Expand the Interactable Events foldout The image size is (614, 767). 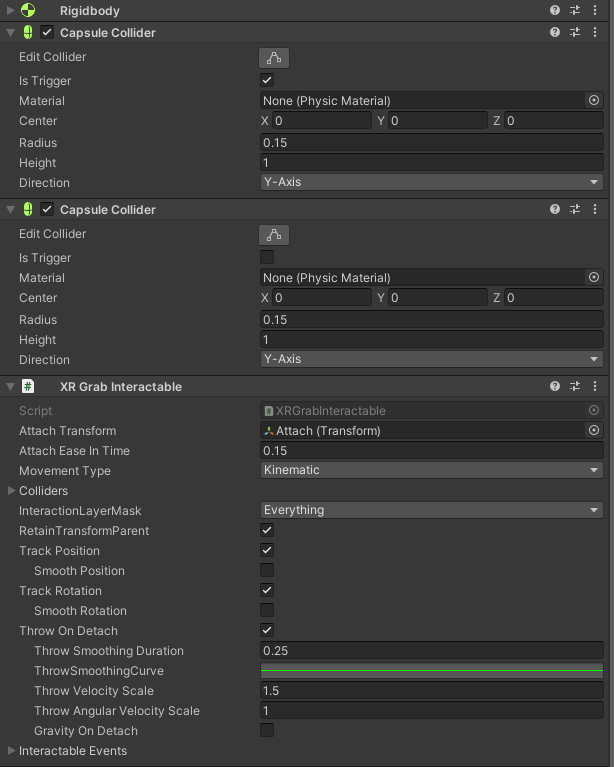11,751
